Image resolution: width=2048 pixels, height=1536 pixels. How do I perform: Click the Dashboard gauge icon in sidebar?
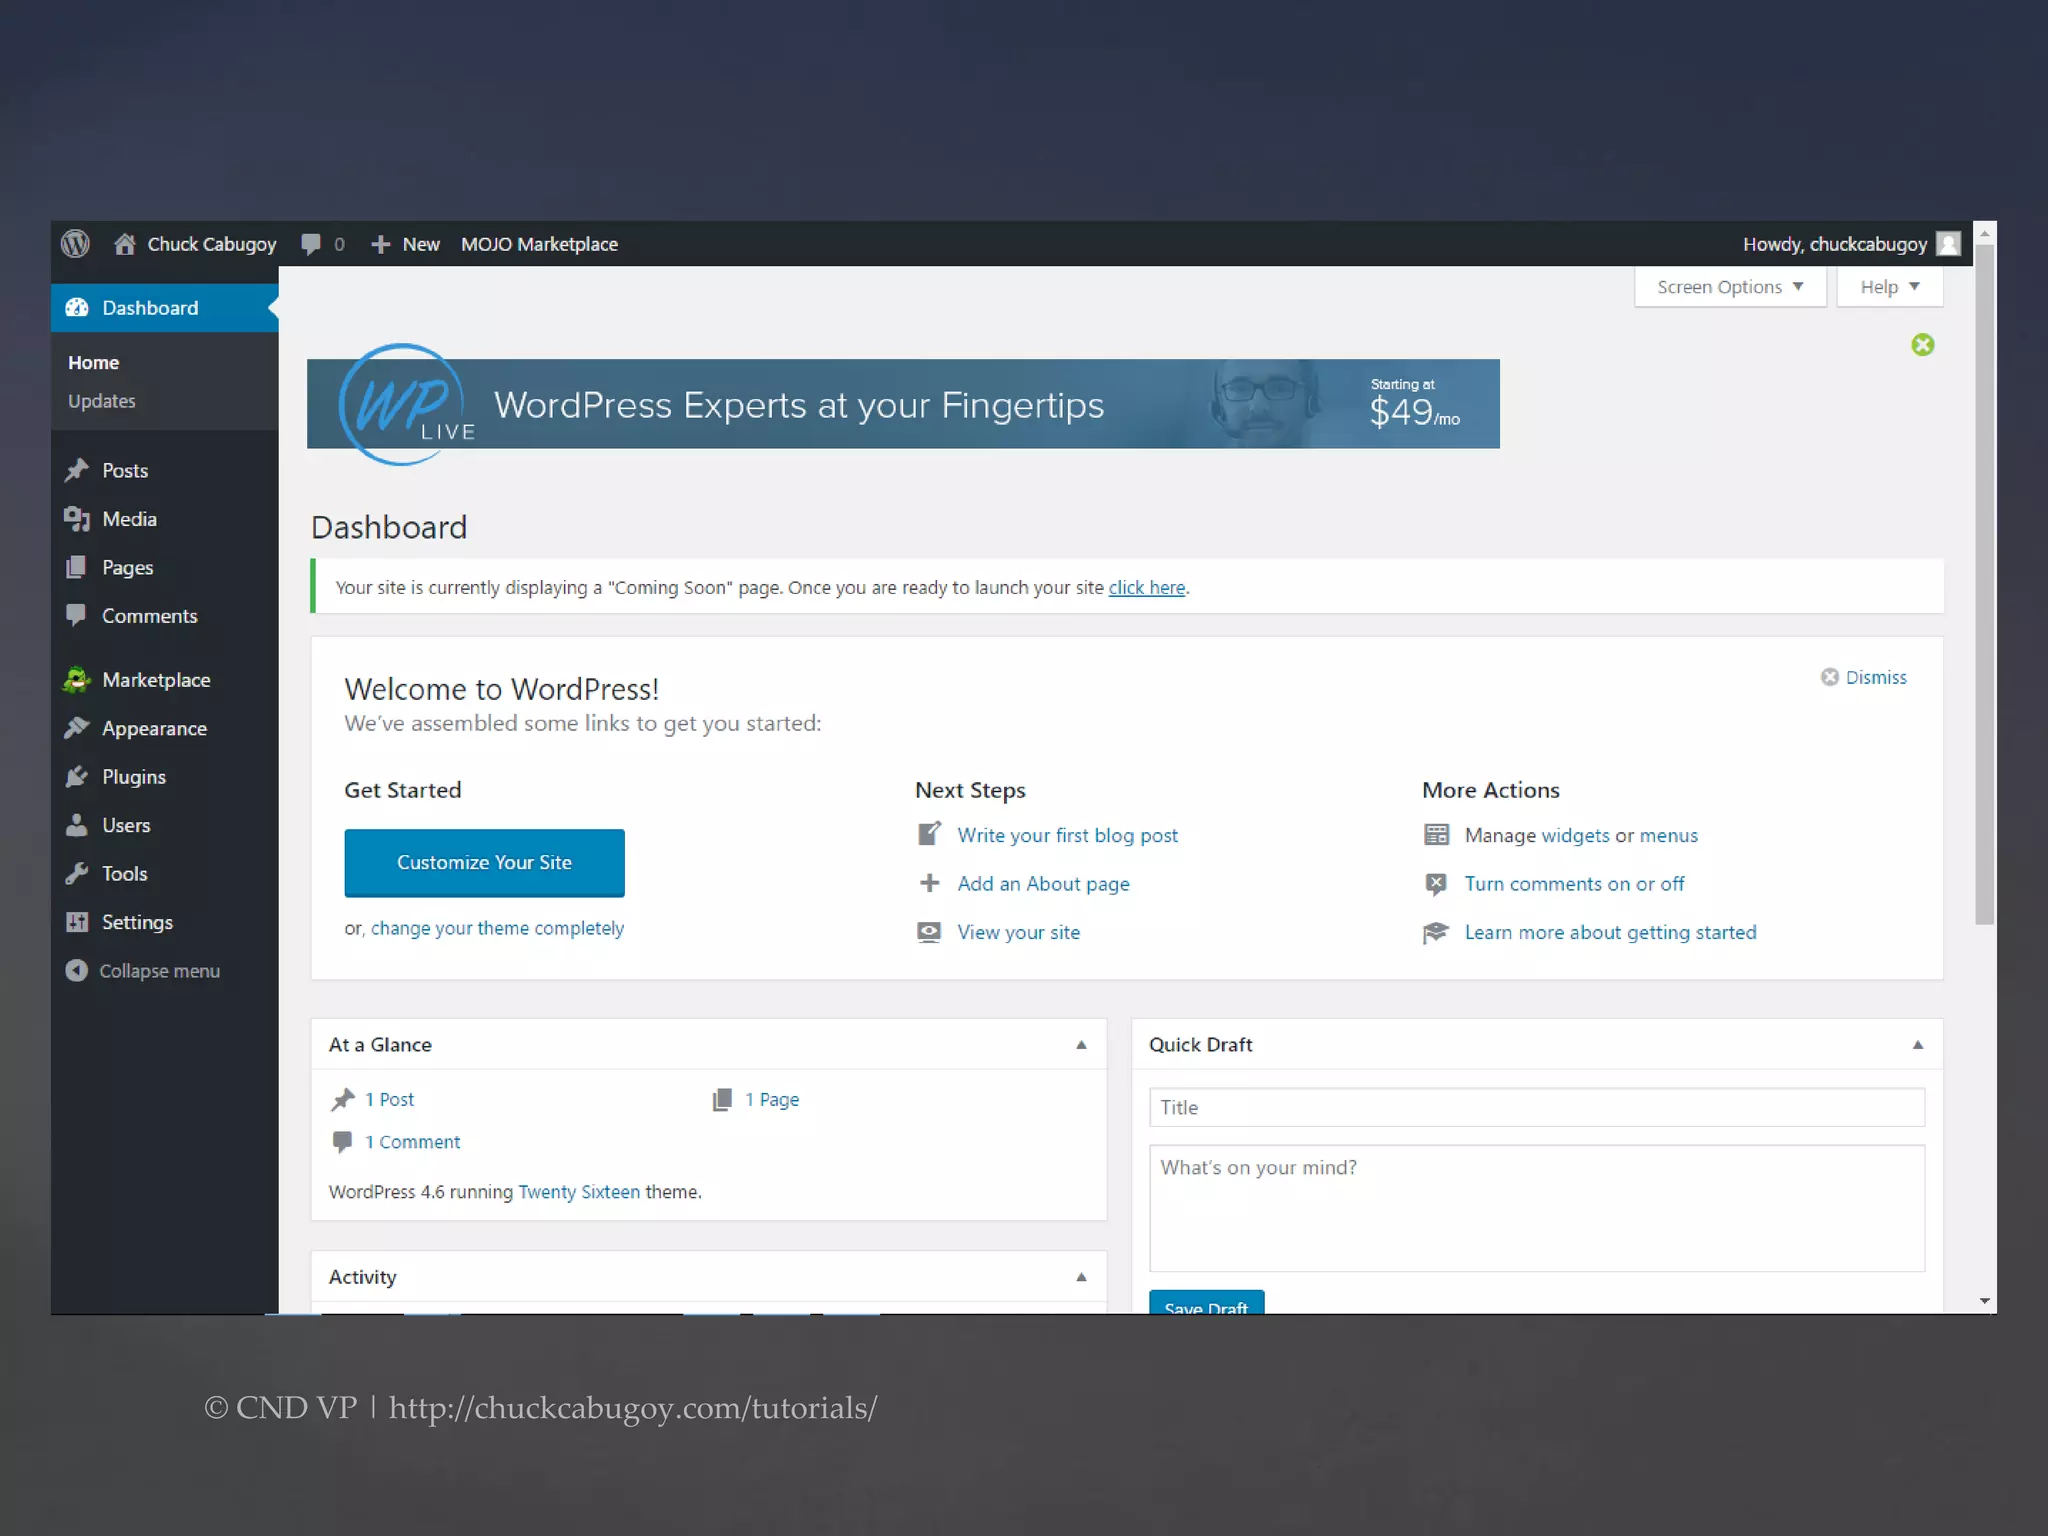click(x=77, y=308)
